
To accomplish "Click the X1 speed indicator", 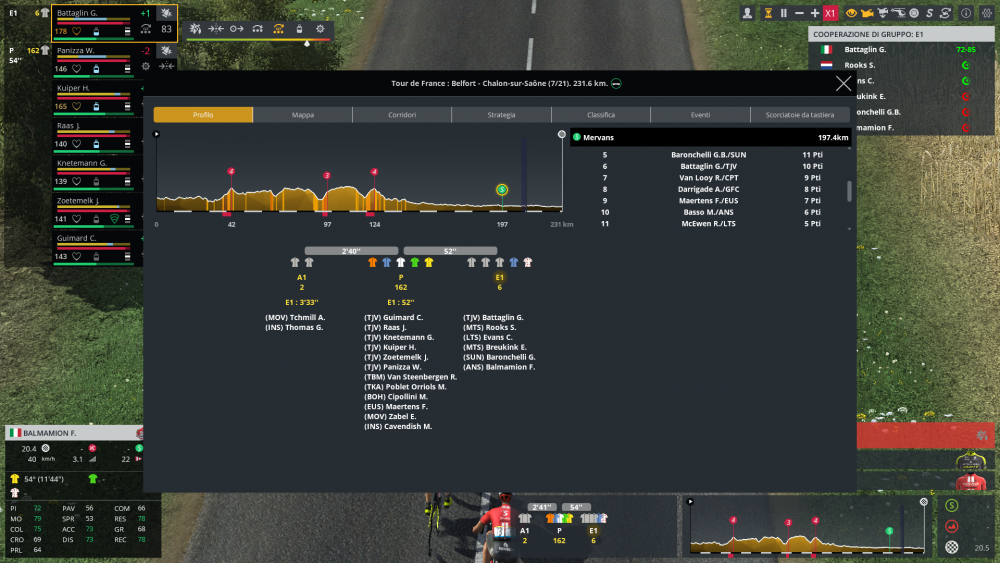I will pos(830,13).
